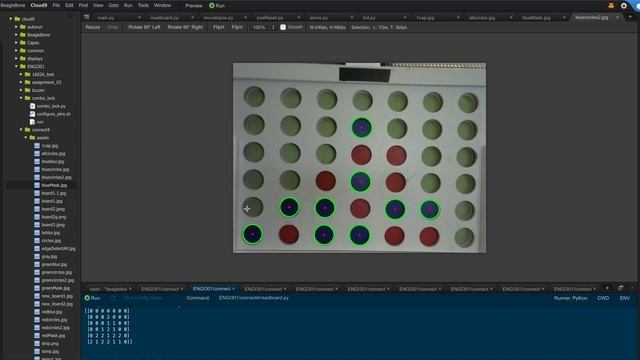This screenshot has height=360, width=640.
Task: Click the FlipV button
Action: [x=237, y=27]
